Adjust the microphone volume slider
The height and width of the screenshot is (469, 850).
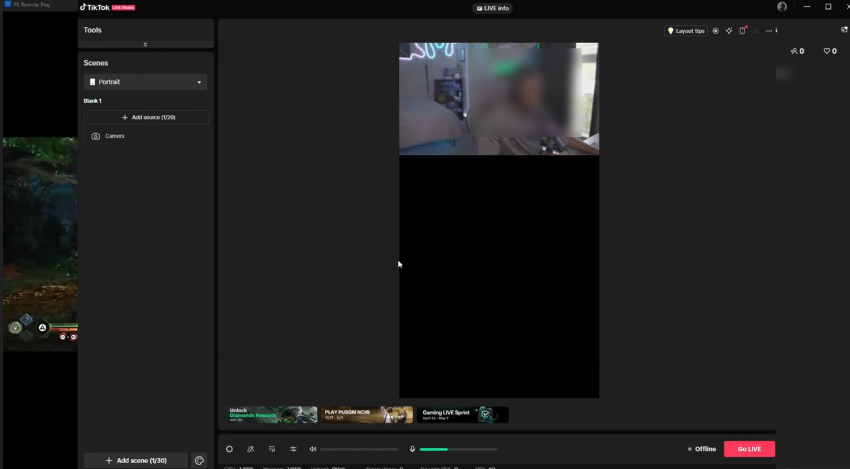458,449
